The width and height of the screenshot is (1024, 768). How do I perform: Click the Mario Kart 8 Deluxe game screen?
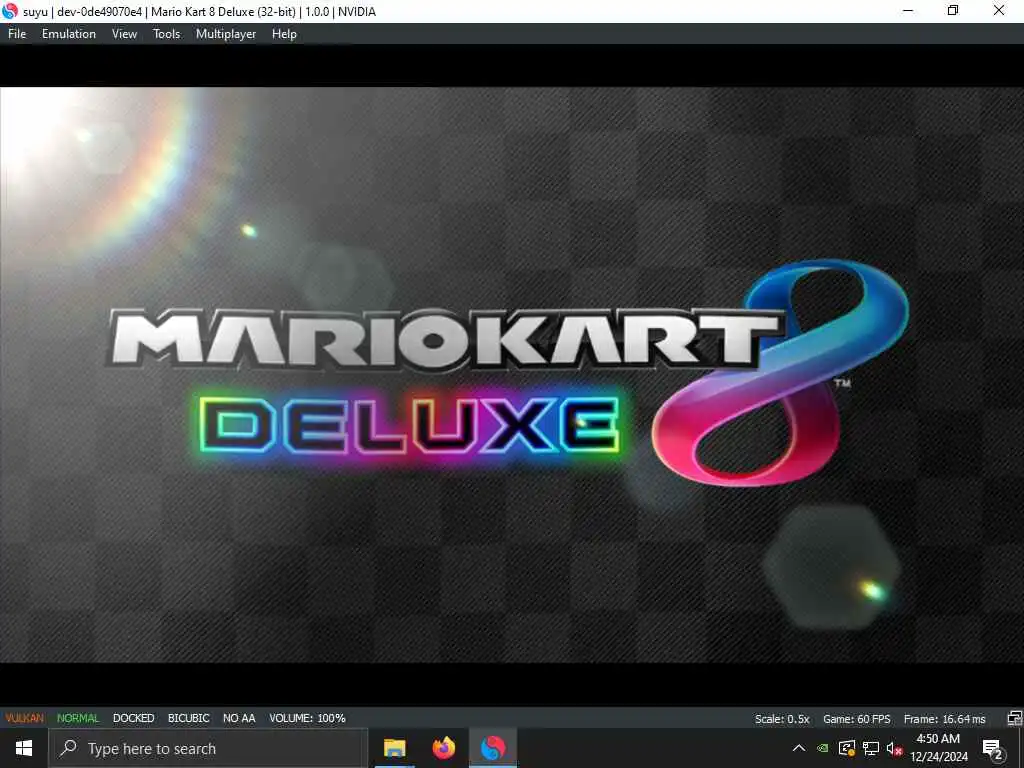pyautogui.click(x=512, y=375)
